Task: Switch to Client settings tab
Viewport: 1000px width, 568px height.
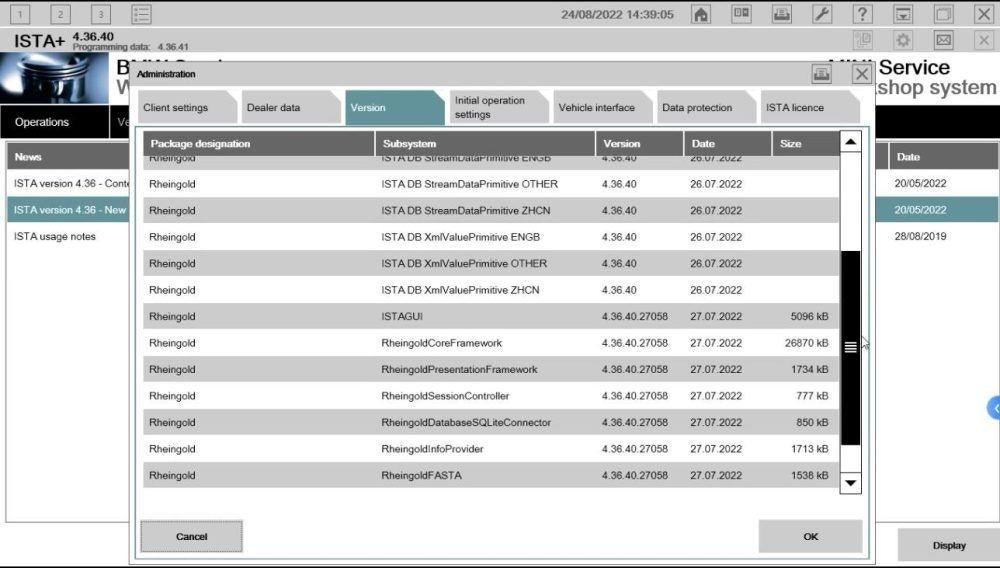Action: 187,107
